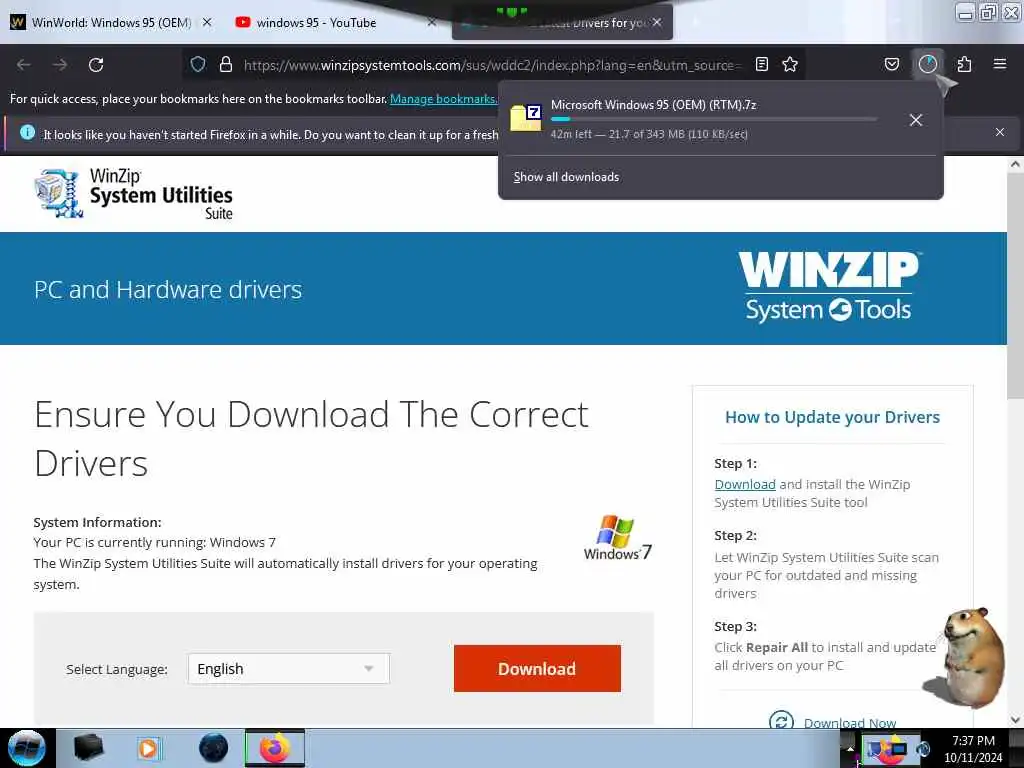Viewport: 1024px width, 768px height.
Task: Click the info icon in notification bar
Action: (x=27, y=133)
